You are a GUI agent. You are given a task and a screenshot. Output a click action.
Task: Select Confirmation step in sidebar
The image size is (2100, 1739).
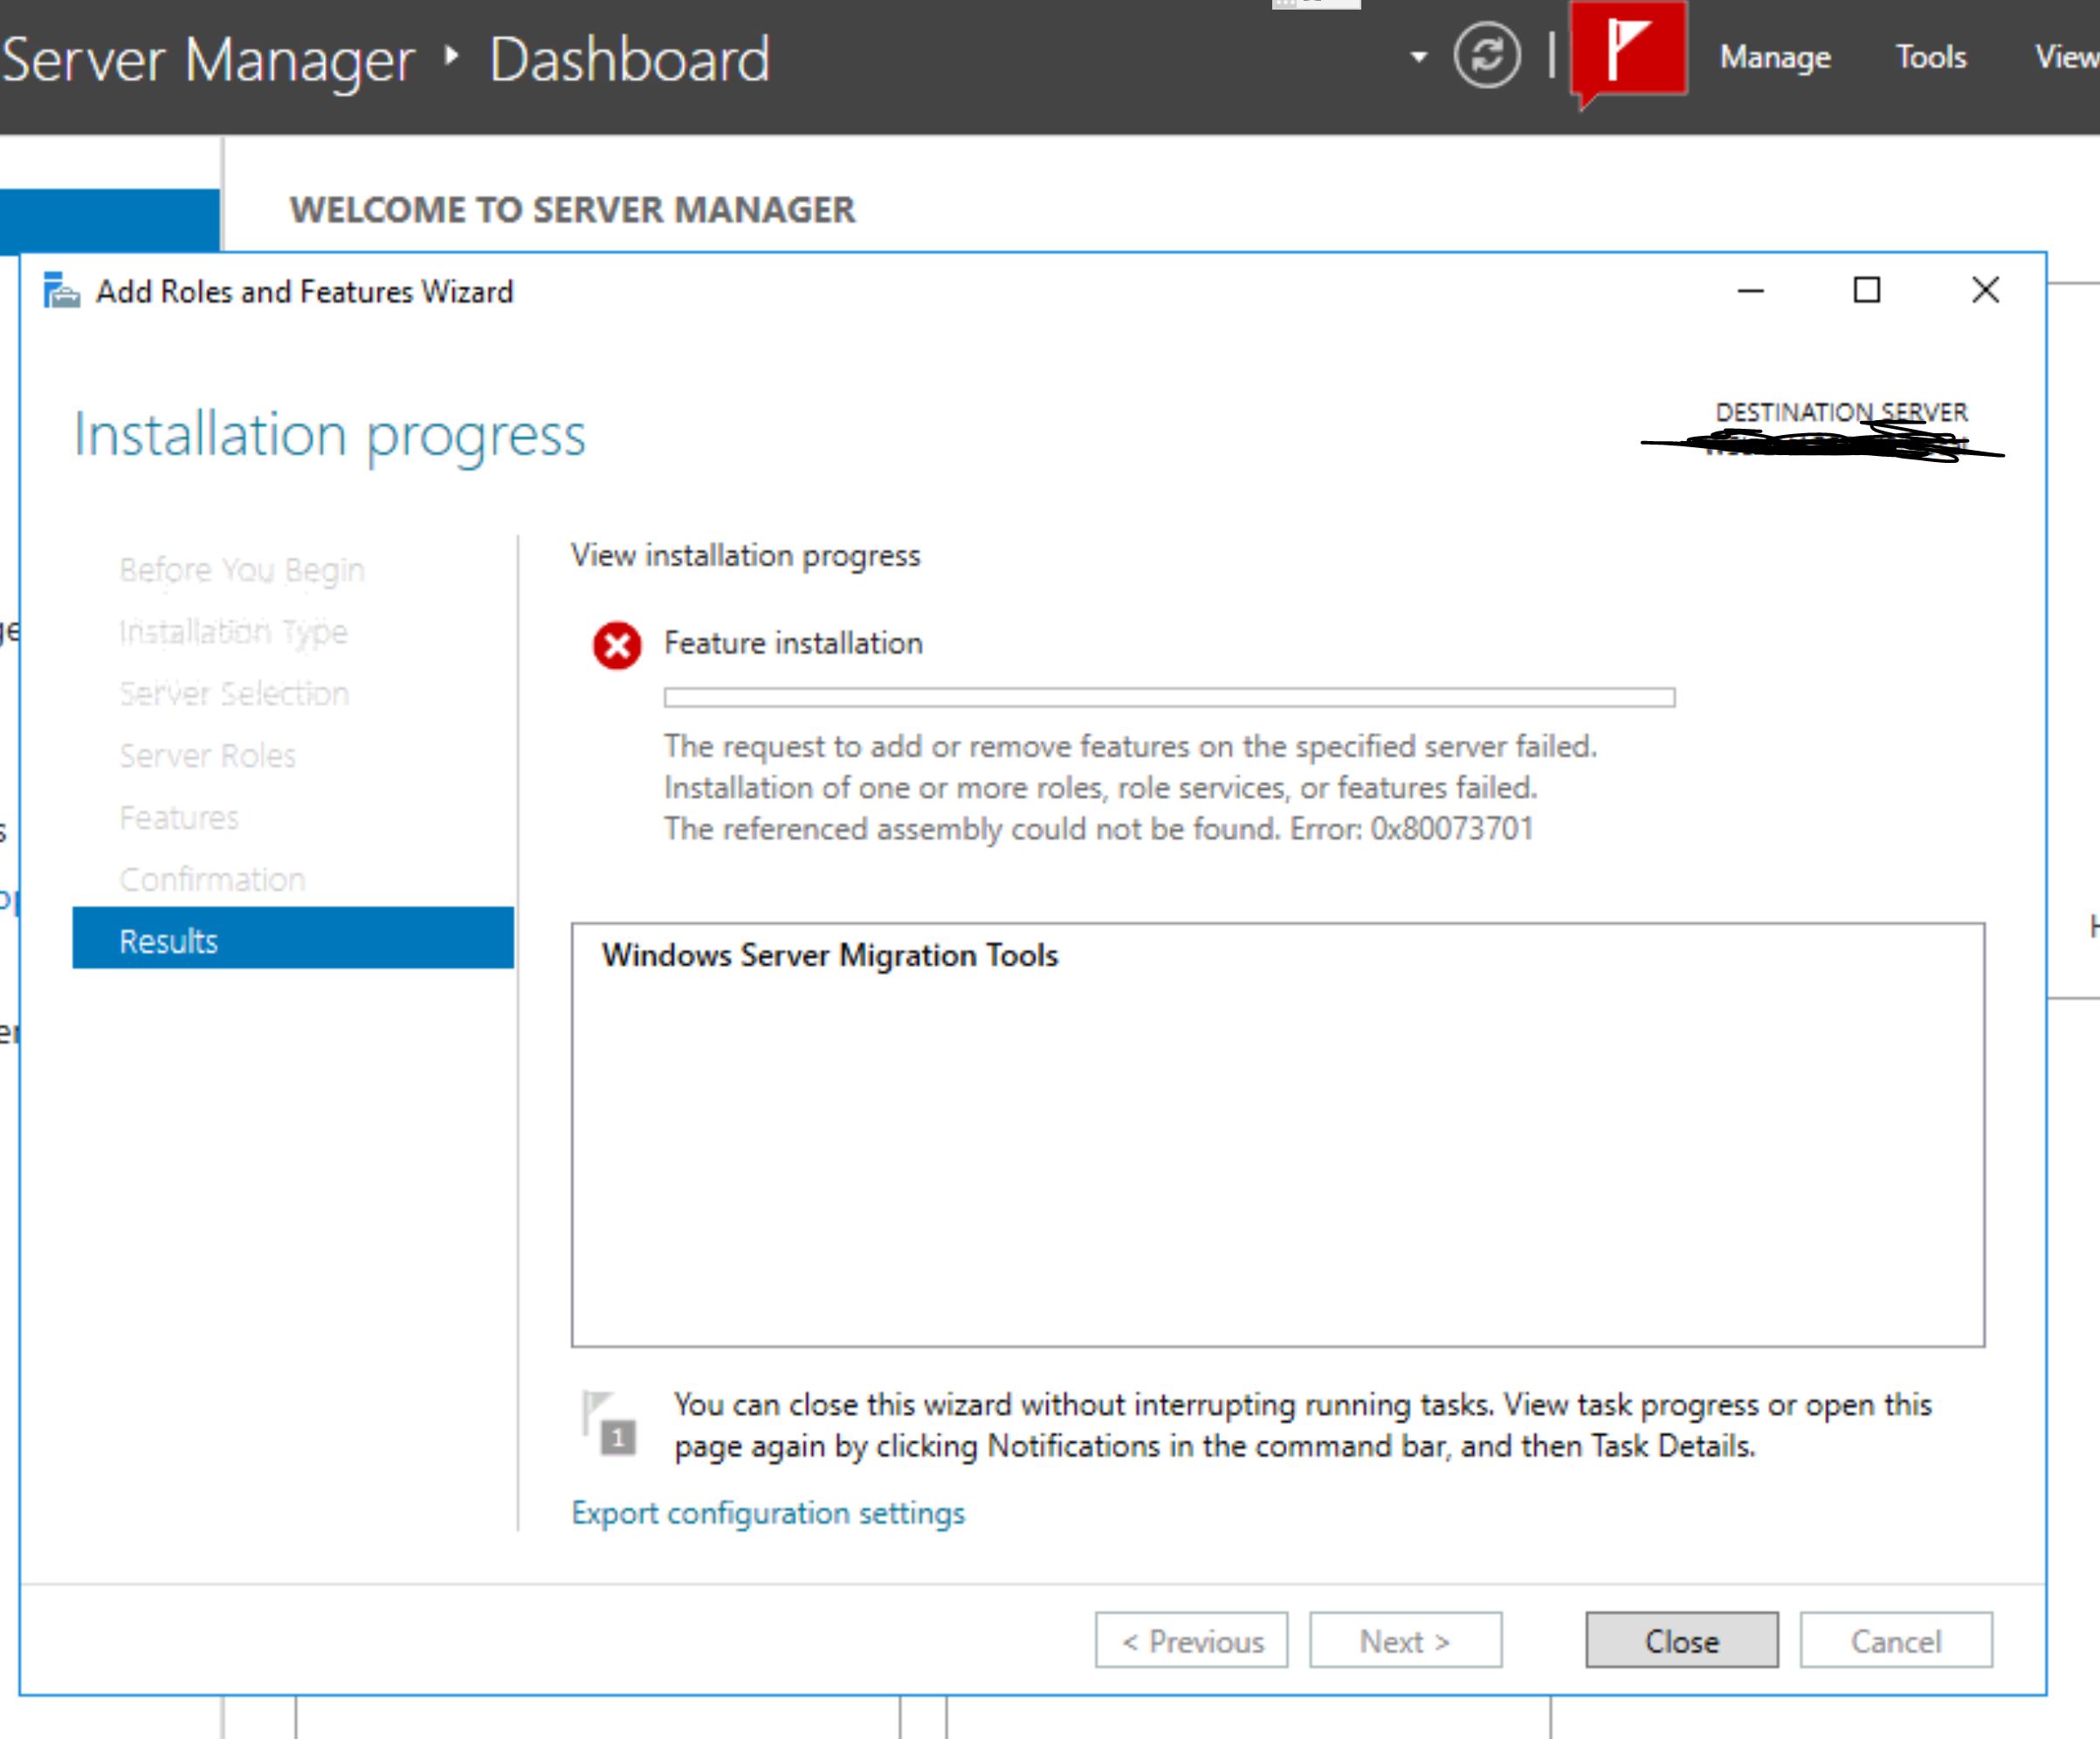tap(212, 880)
